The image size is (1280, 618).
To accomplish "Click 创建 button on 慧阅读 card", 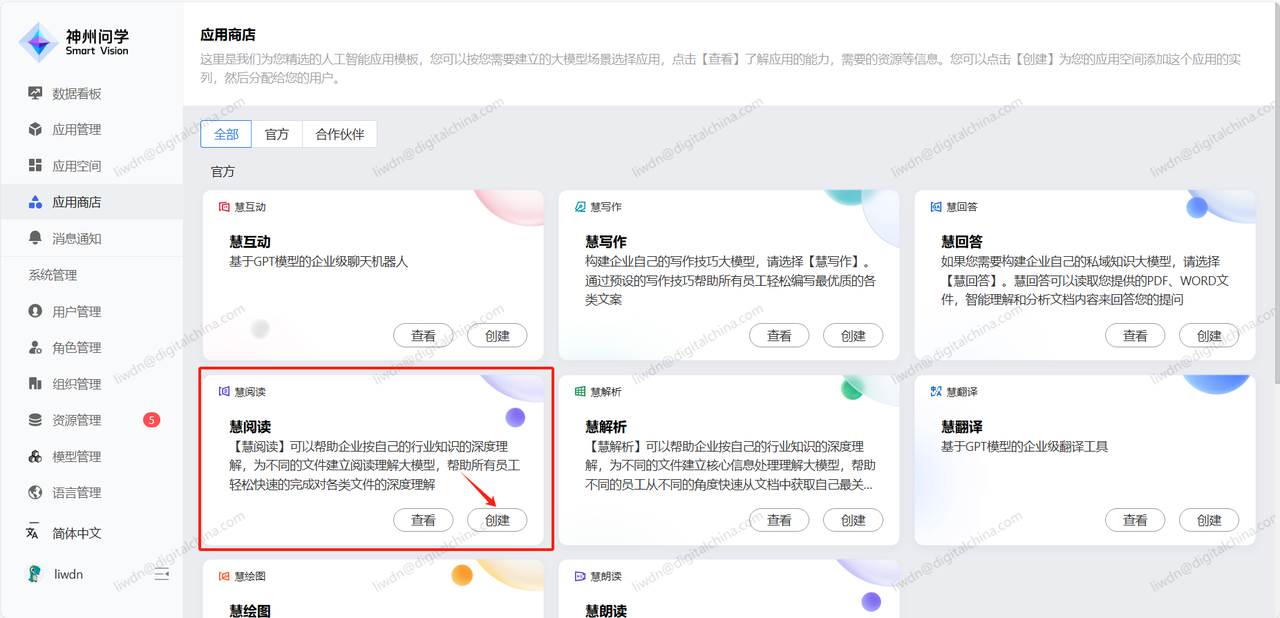I will 497,520.
